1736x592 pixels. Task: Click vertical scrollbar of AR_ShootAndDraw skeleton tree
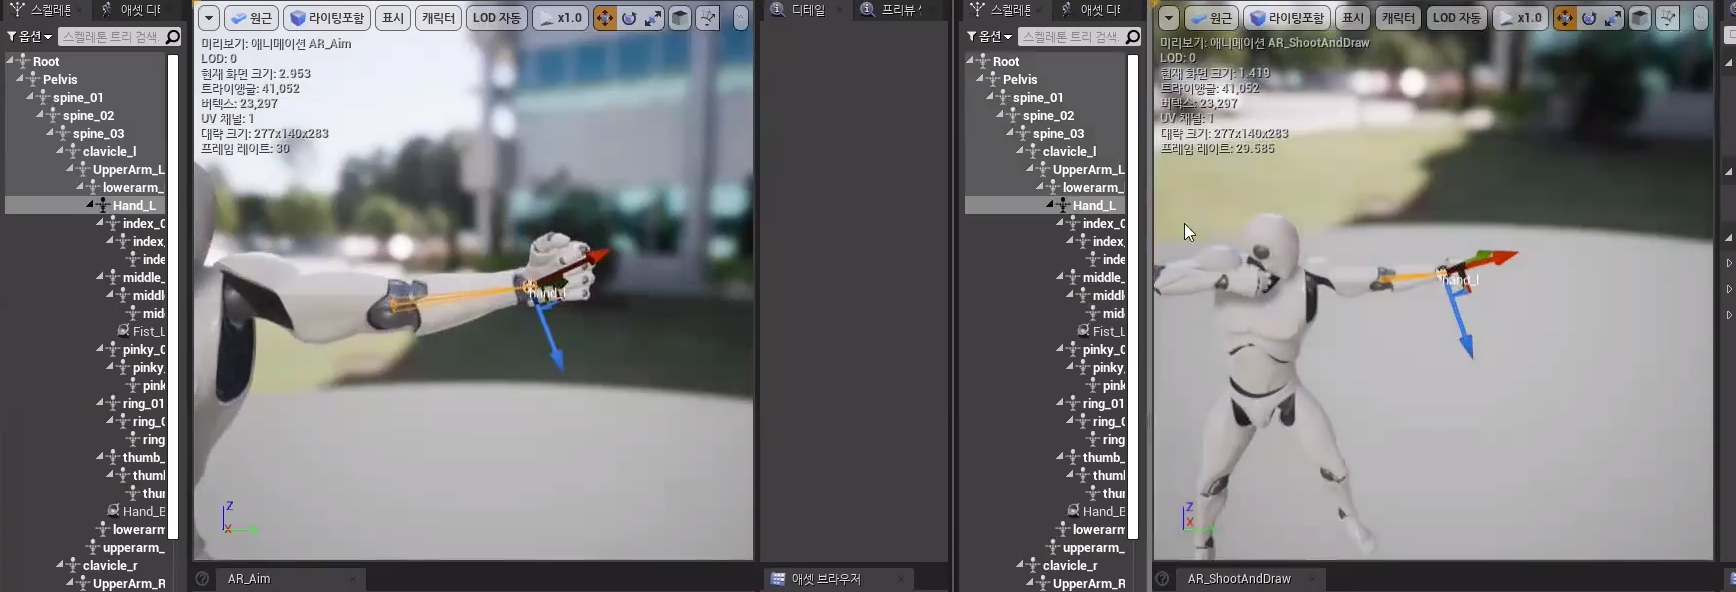click(x=1133, y=297)
